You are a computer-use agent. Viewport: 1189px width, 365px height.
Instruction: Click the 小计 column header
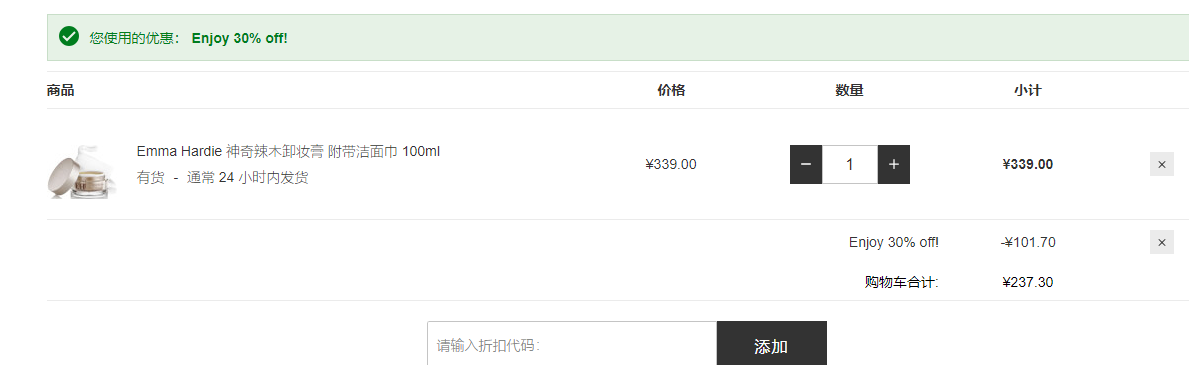point(1027,90)
